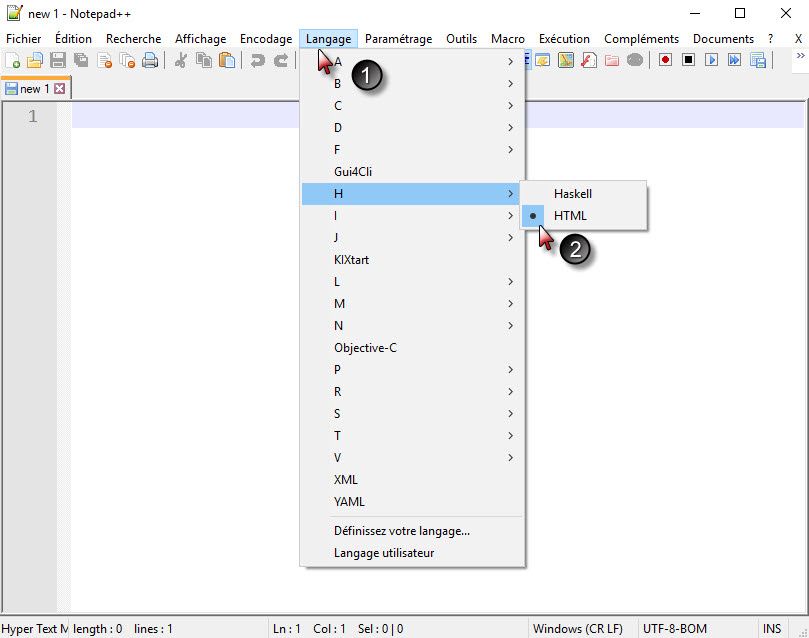This screenshot has height=638, width=809.
Task: Show function list toolbar icon
Action: (x=589, y=60)
